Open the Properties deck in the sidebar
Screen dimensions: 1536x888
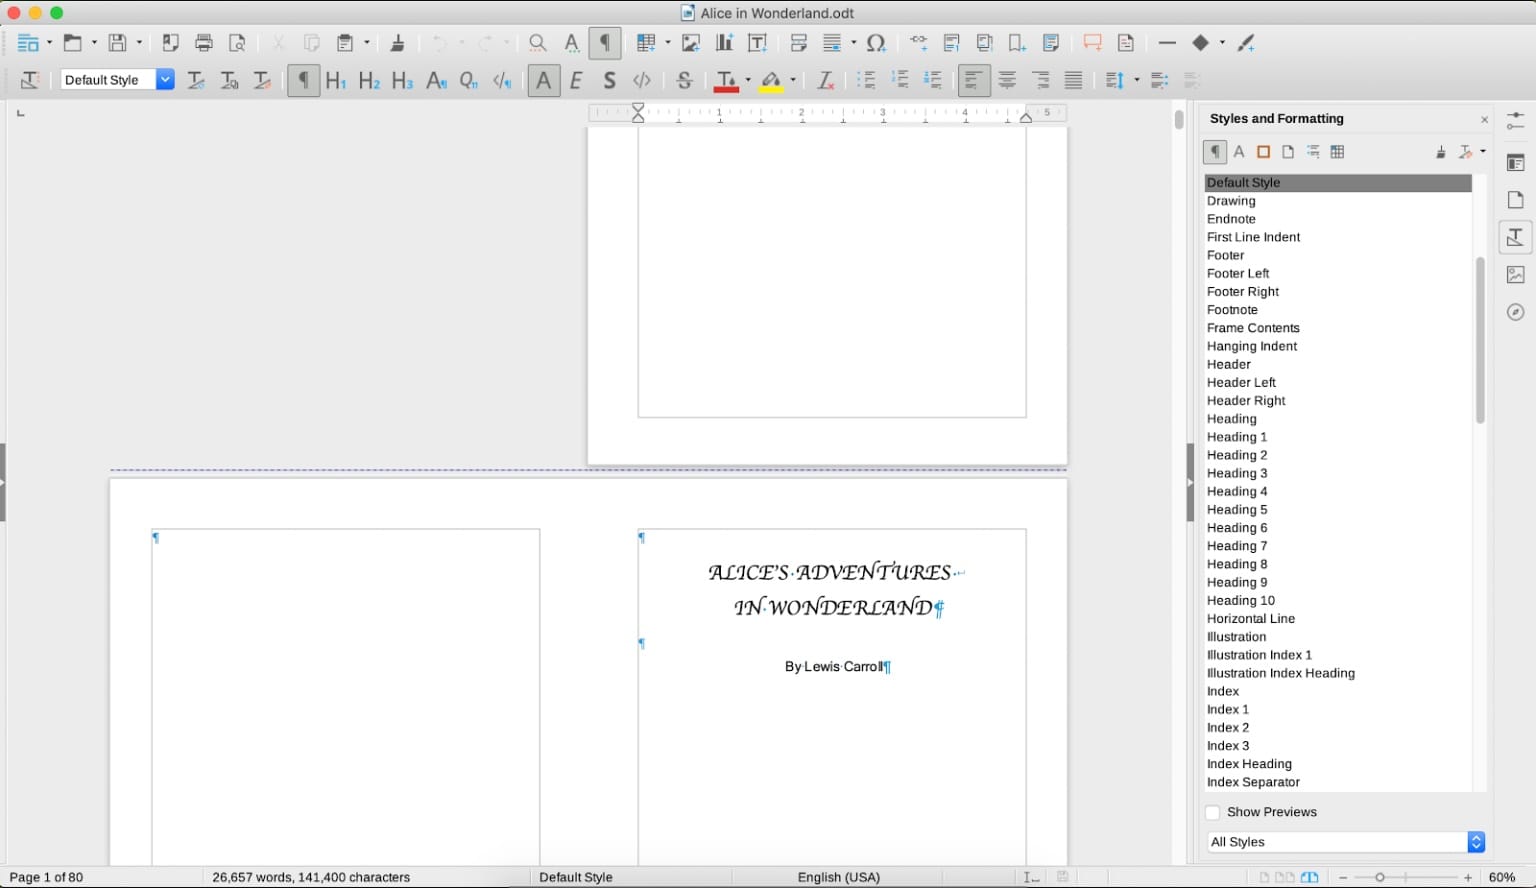1515,161
